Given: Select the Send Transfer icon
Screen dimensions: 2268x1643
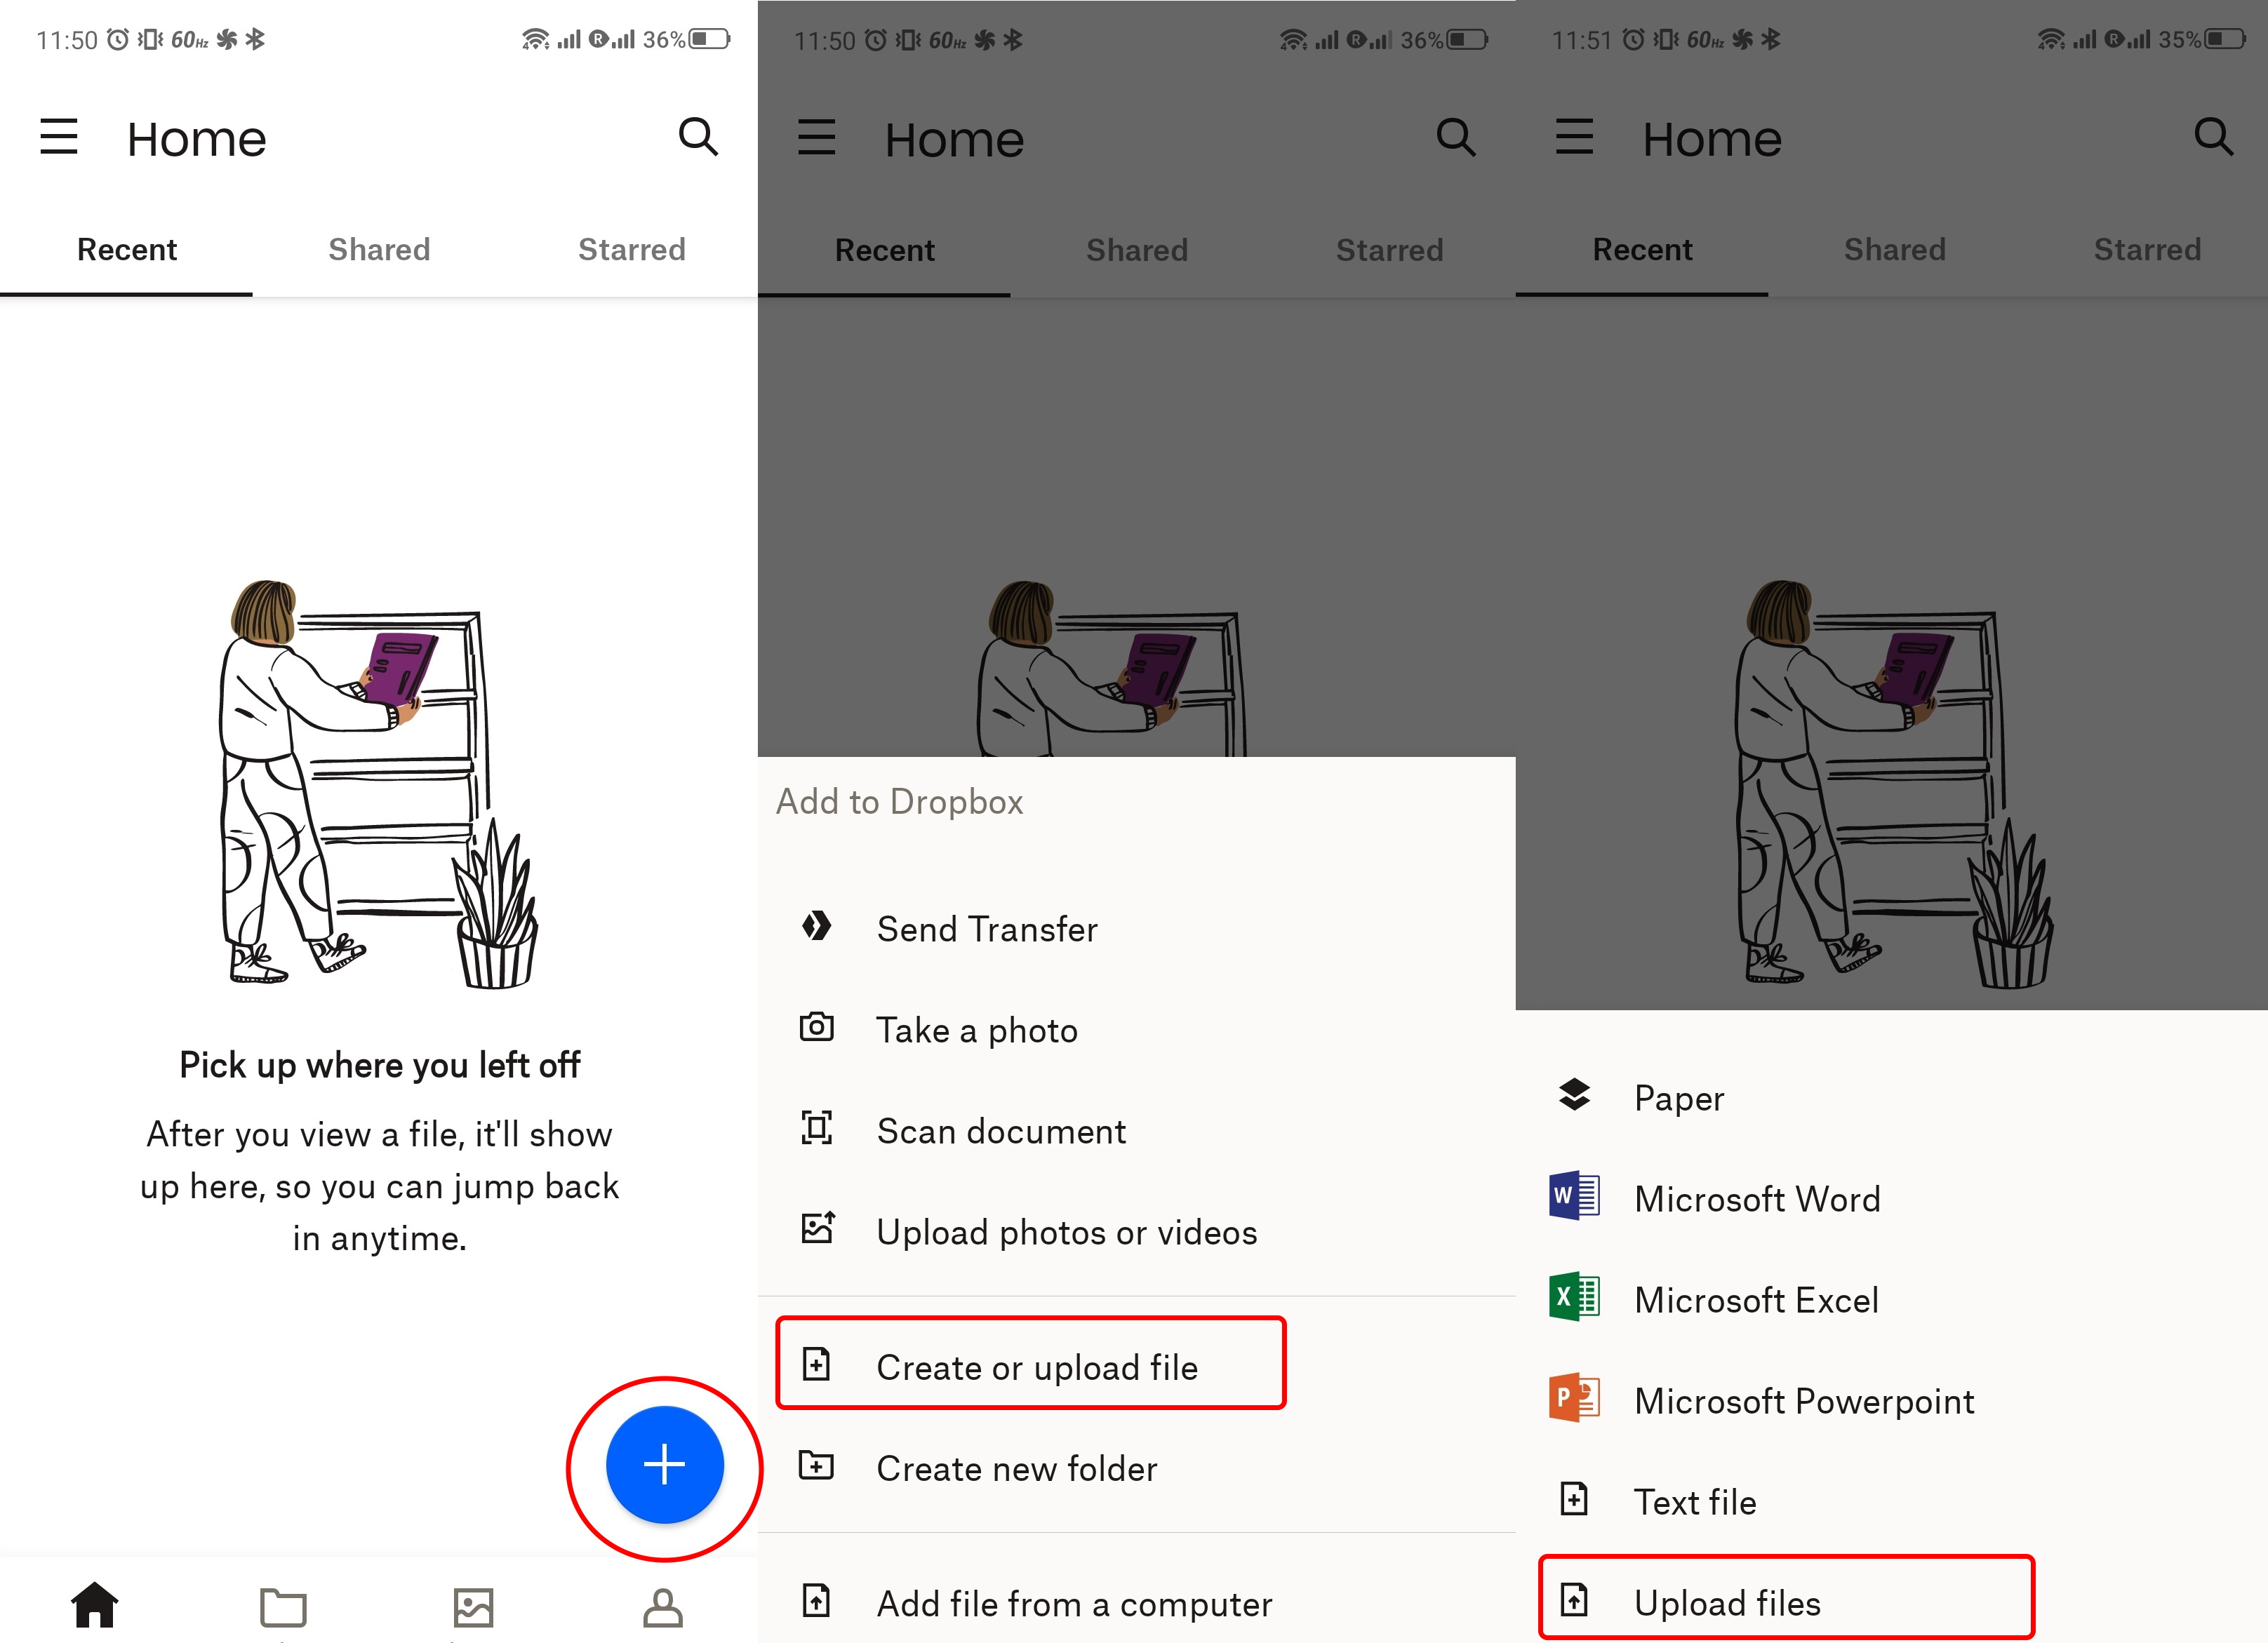Looking at the screenshot, I should (815, 928).
